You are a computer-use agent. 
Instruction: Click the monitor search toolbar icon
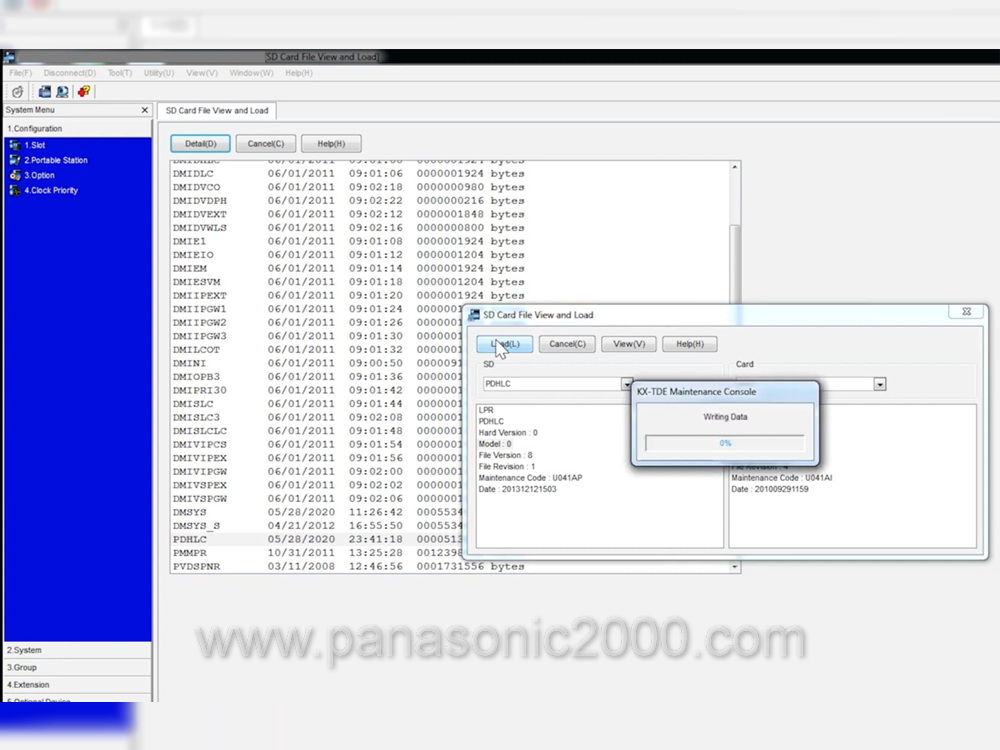tap(62, 91)
